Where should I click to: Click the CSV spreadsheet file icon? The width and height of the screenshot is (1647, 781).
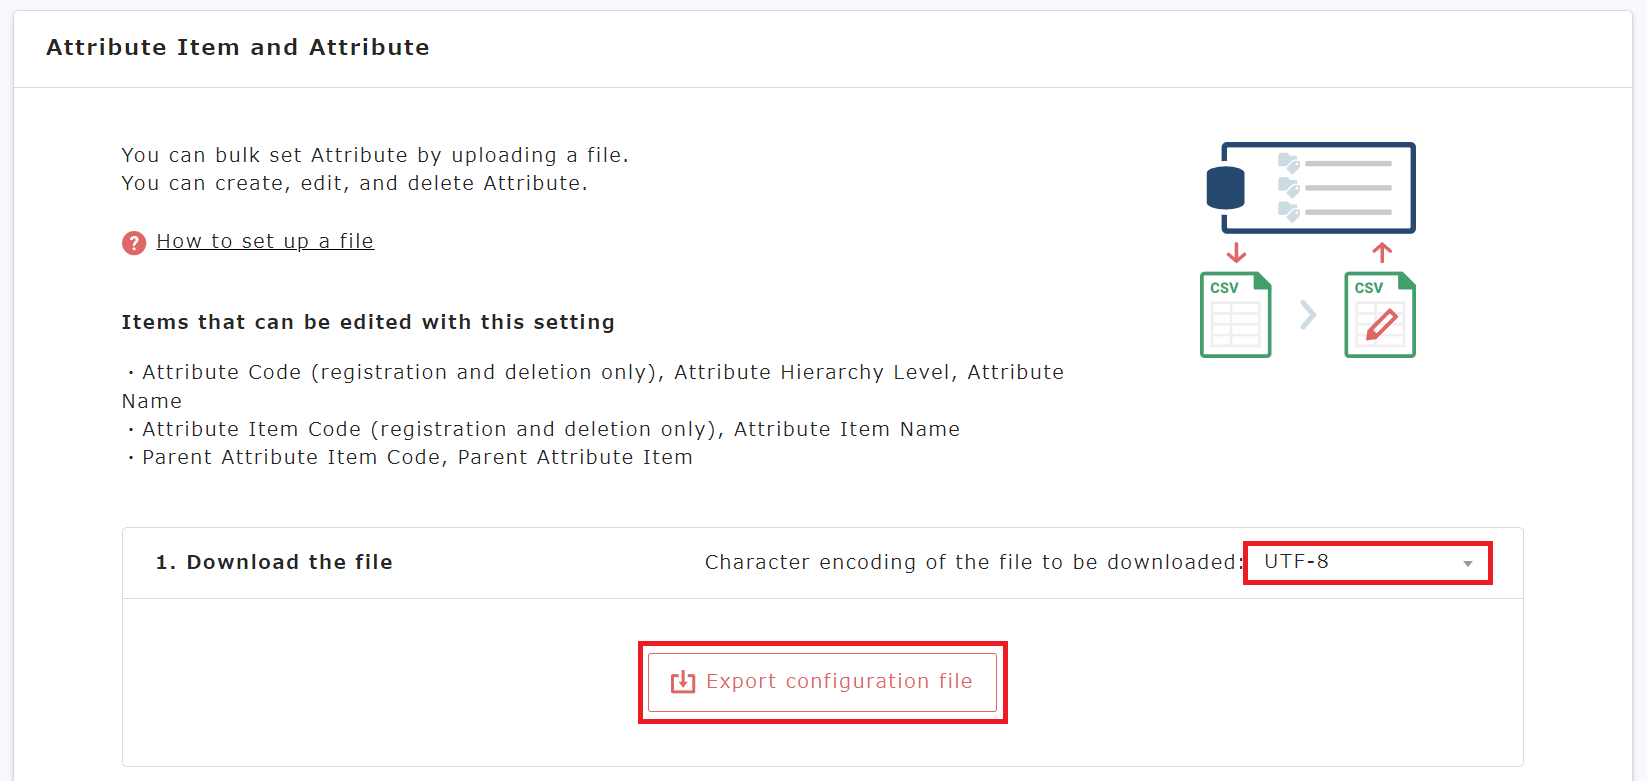pos(1235,315)
